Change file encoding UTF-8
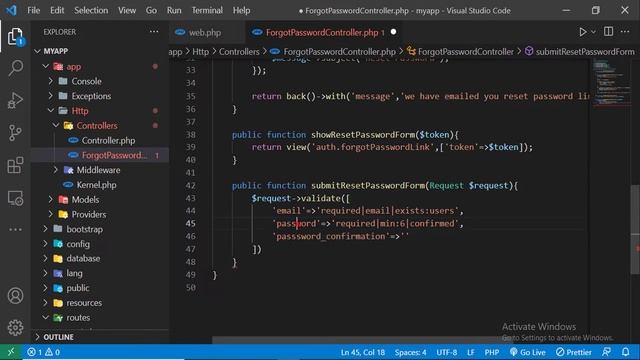 point(447,352)
